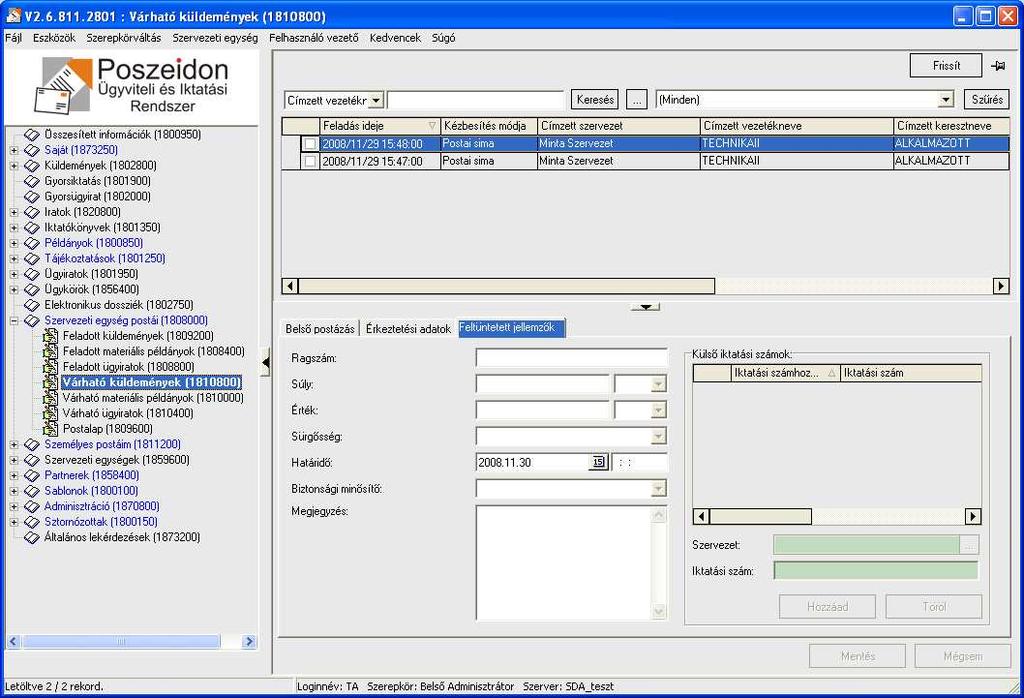Open the (Minden) filter dropdown
Image resolution: width=1024 pixels, height=698 pixels.
coord(946,100)
